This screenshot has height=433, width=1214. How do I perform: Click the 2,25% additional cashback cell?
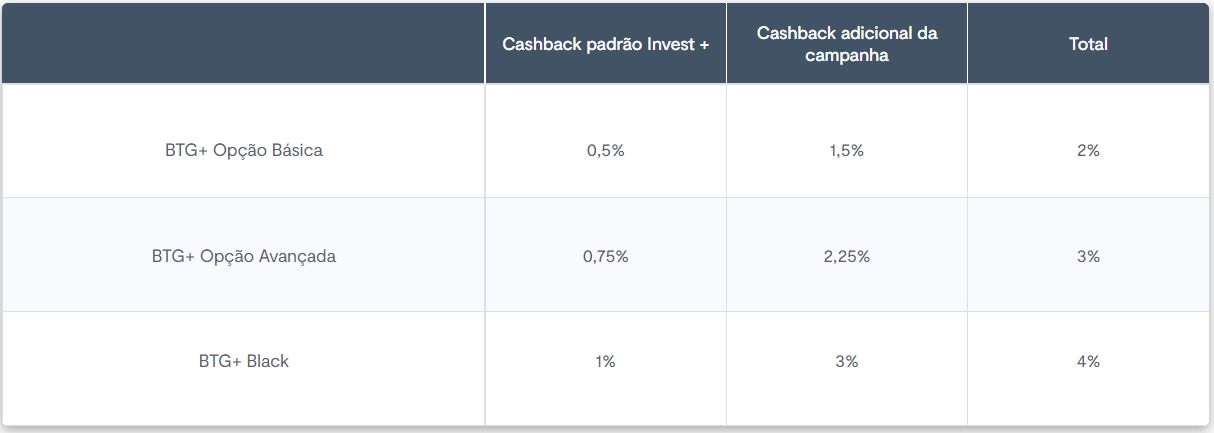tap(846, 257)
